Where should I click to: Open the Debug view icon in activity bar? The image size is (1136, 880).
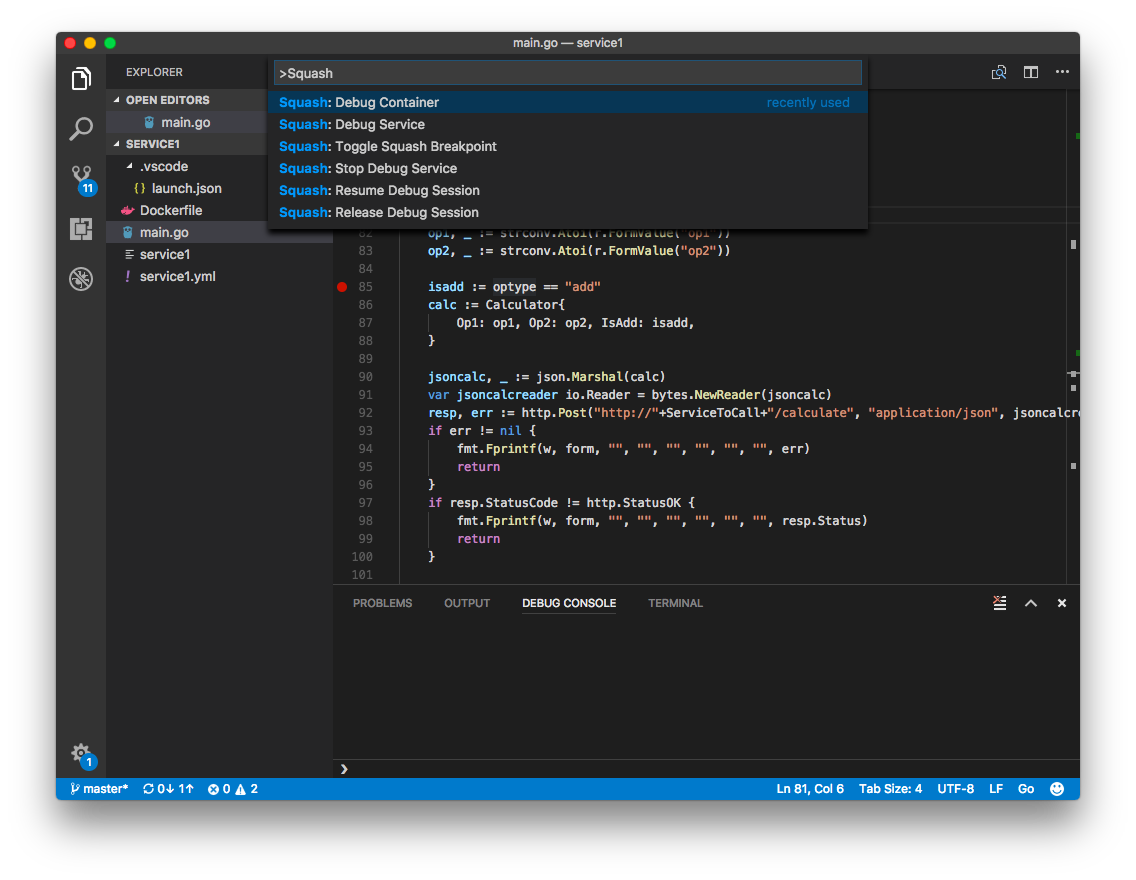pos(81,279)
